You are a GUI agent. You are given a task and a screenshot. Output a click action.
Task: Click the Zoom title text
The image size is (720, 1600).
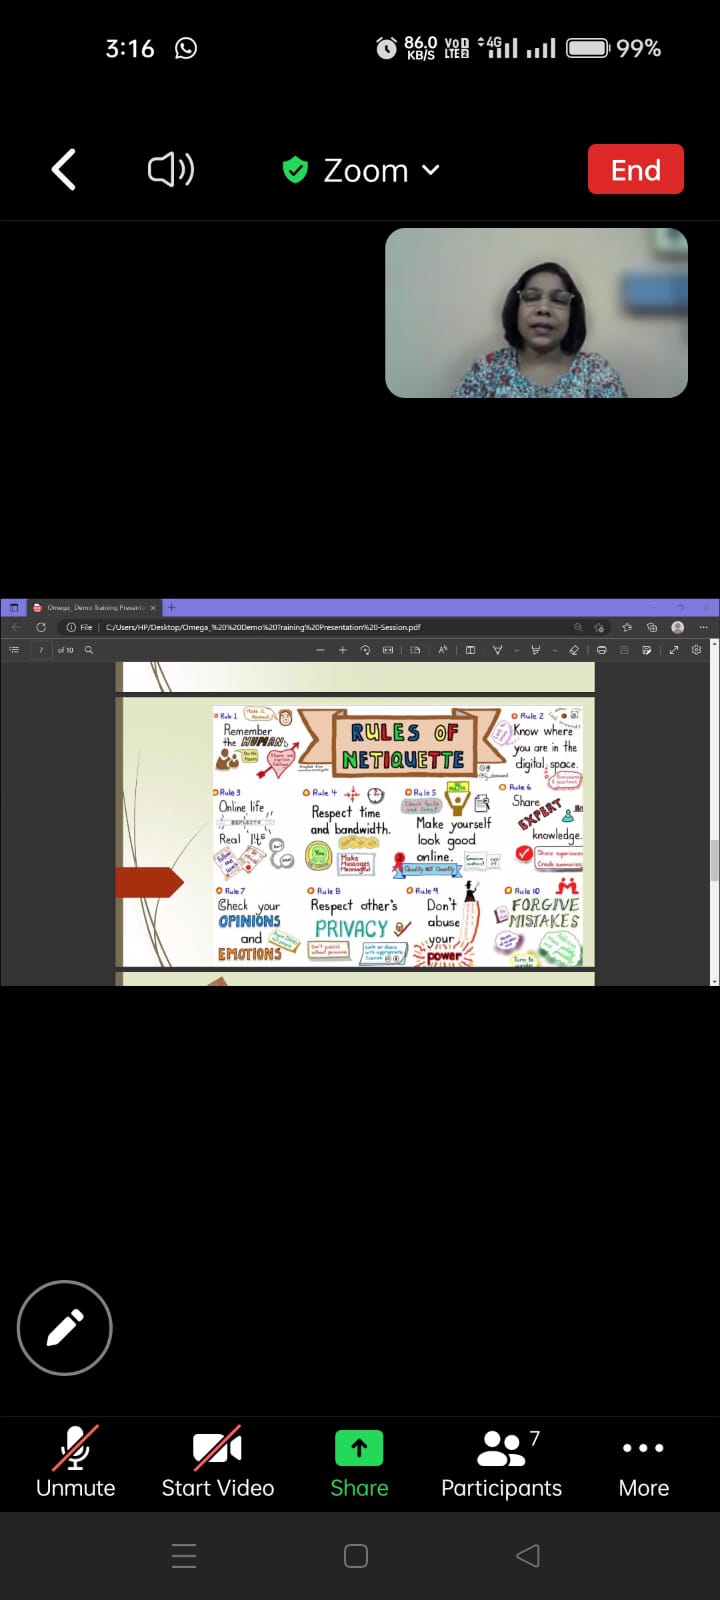click(365, 171)
